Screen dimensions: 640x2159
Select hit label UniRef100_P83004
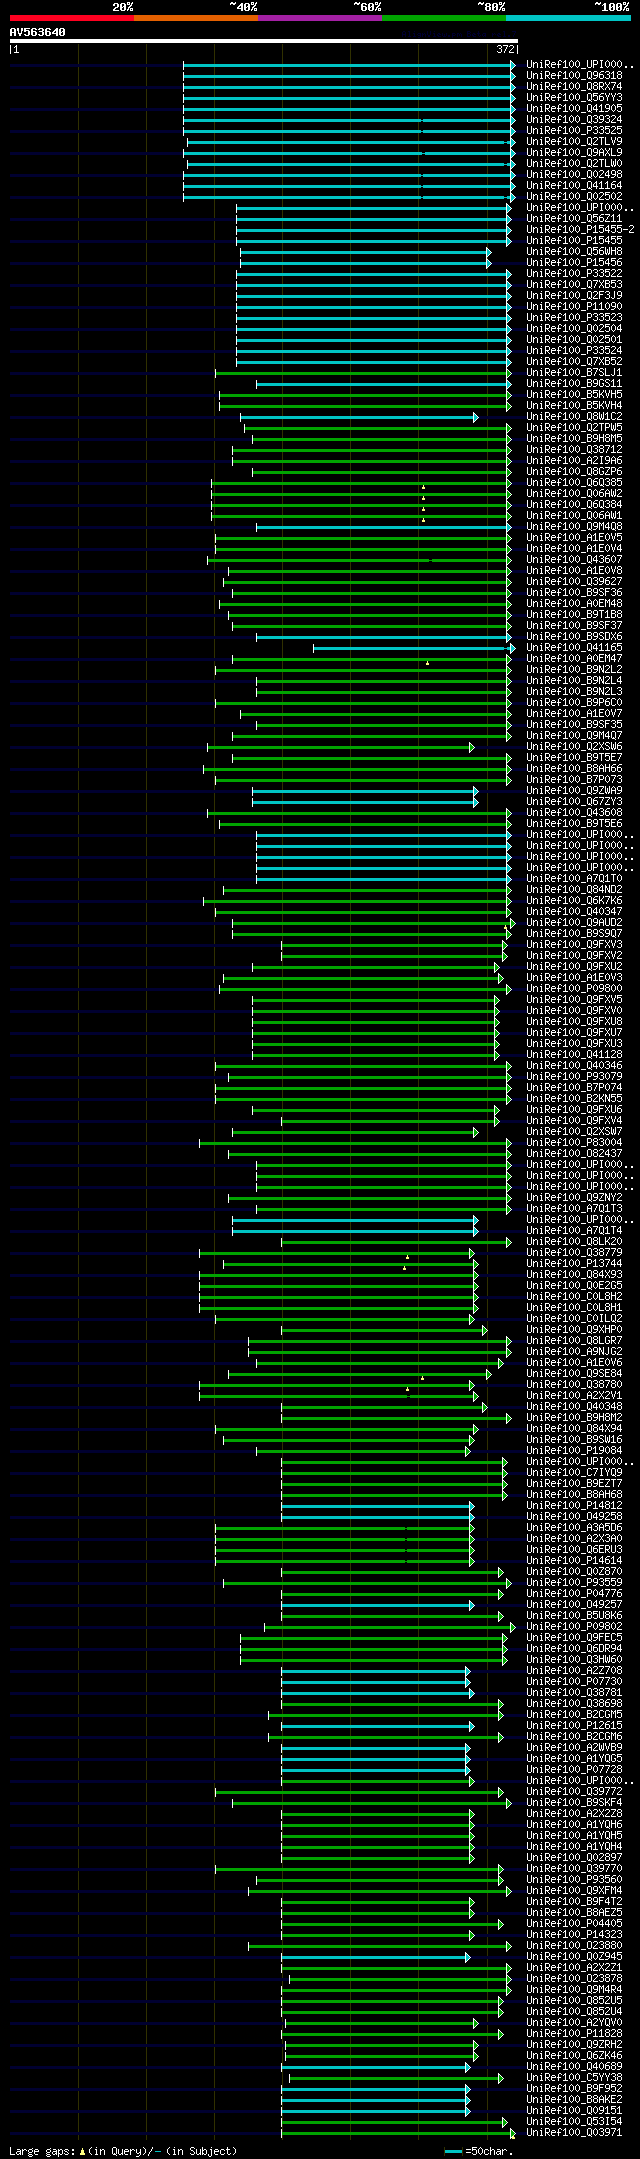pos(574,1142)
